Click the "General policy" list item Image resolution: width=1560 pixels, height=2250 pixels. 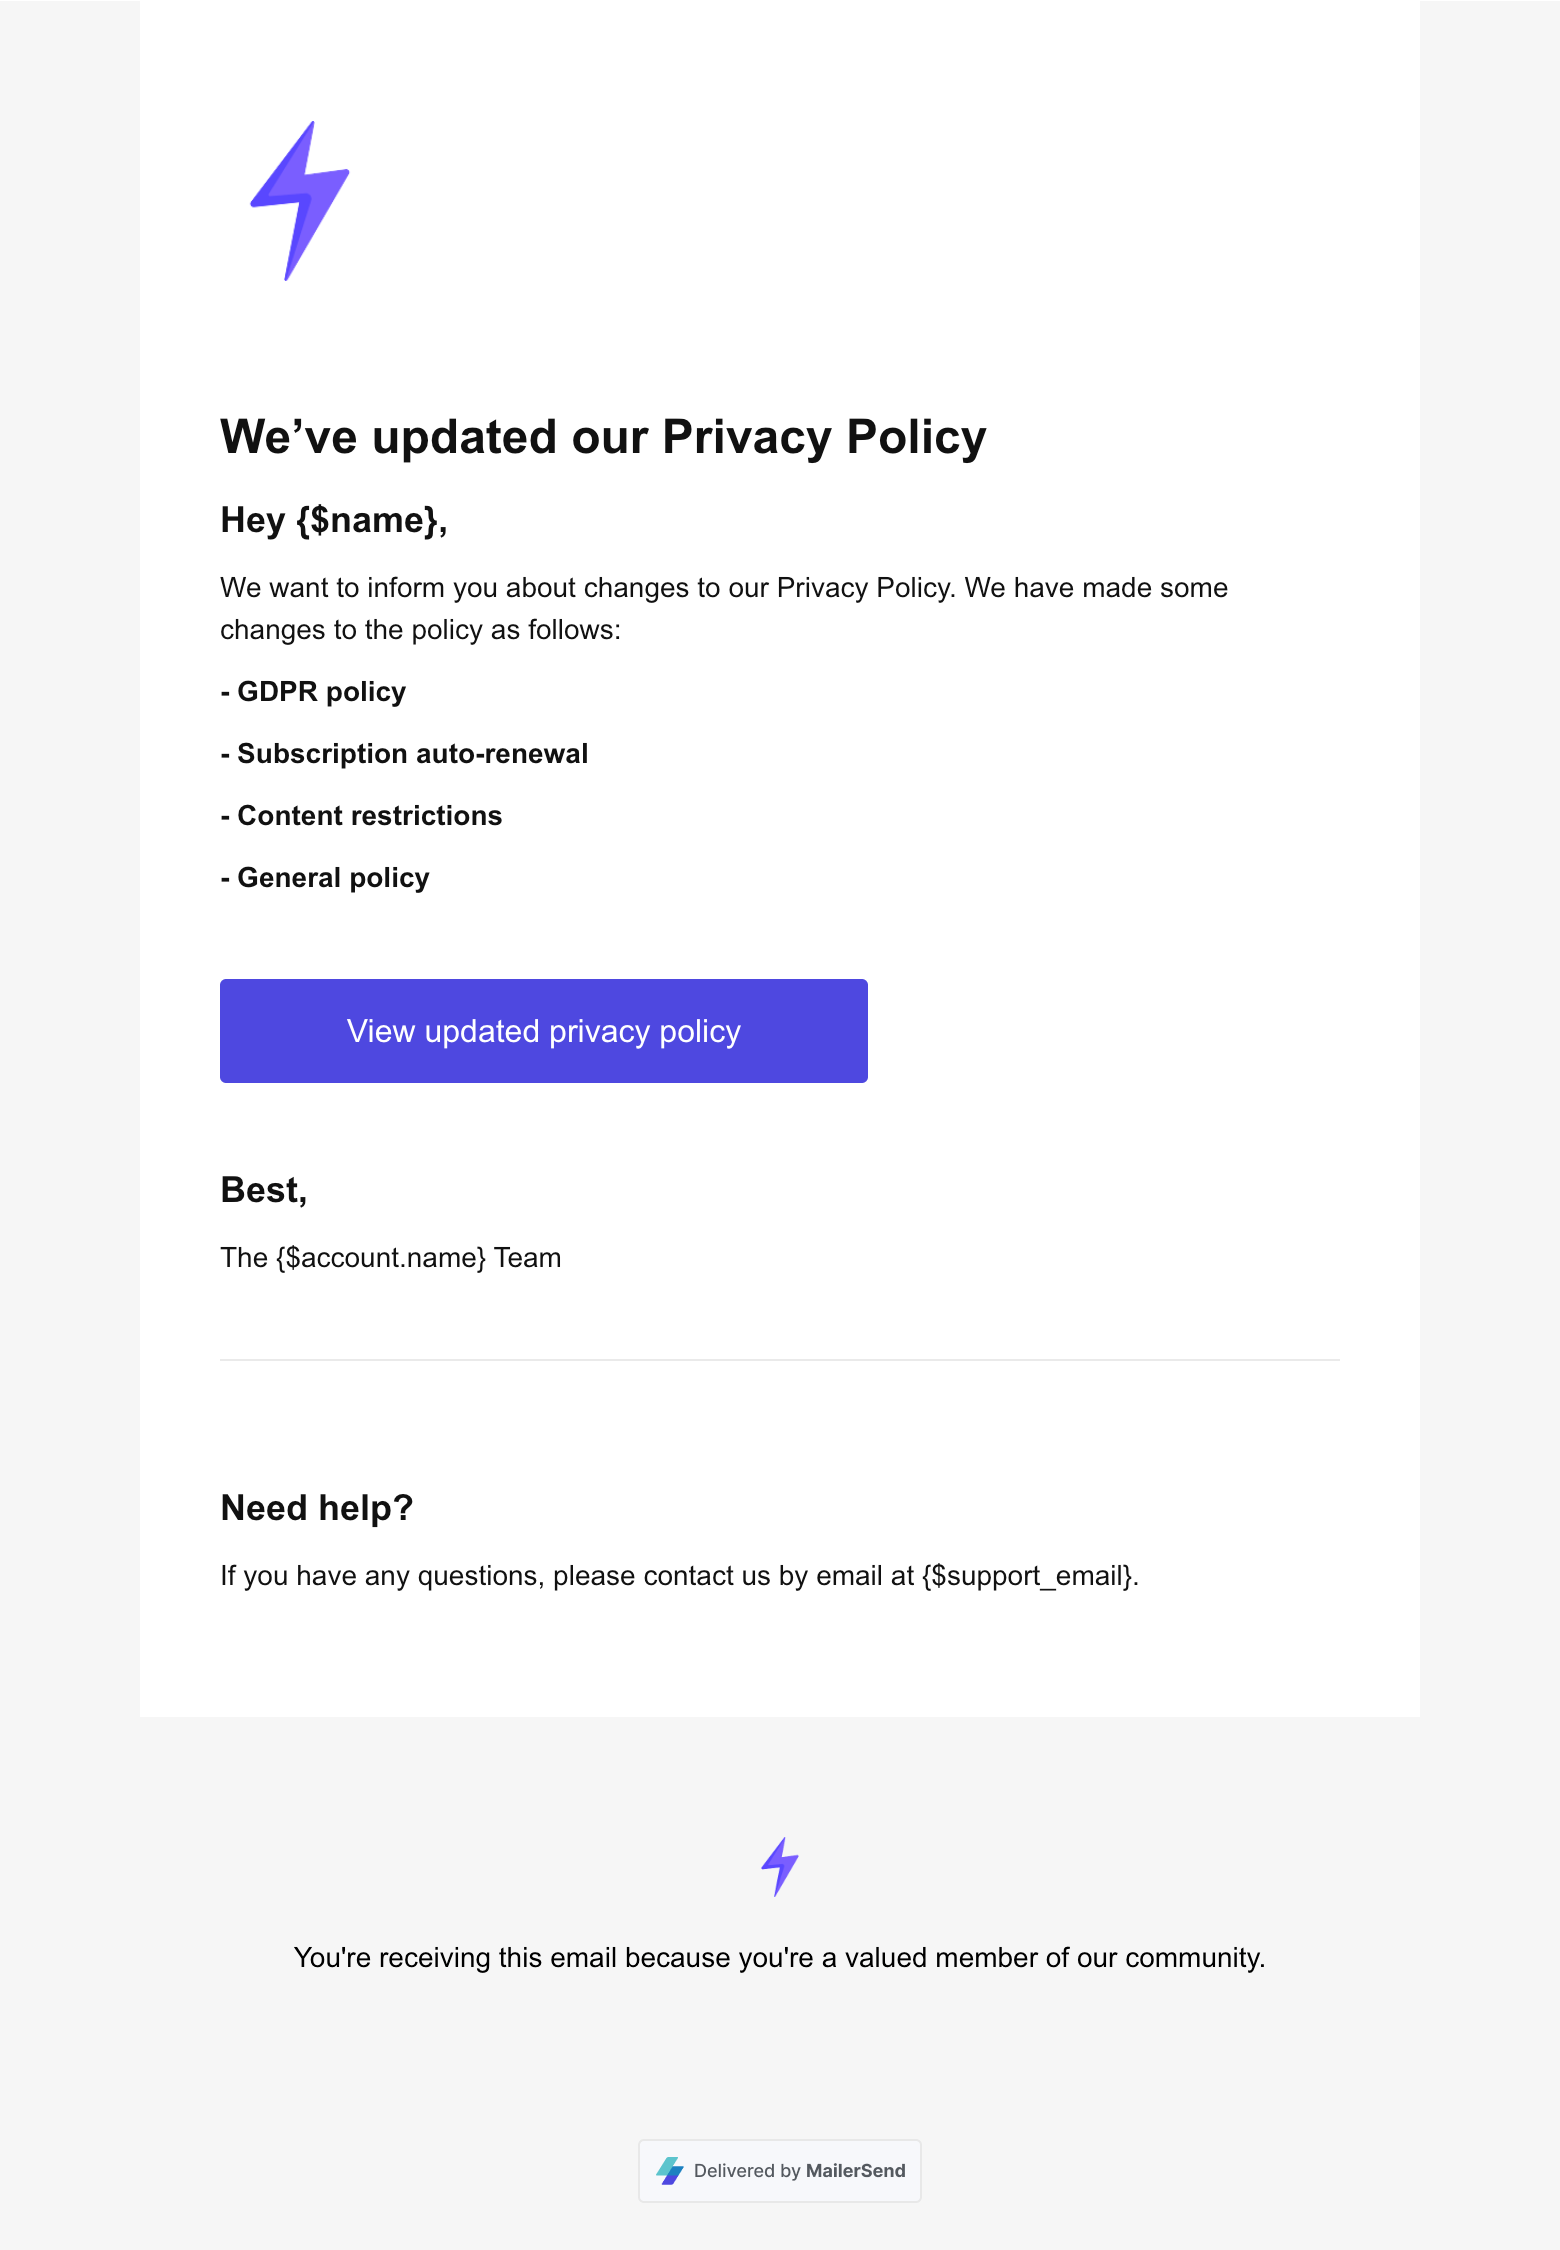coord(325,878)
